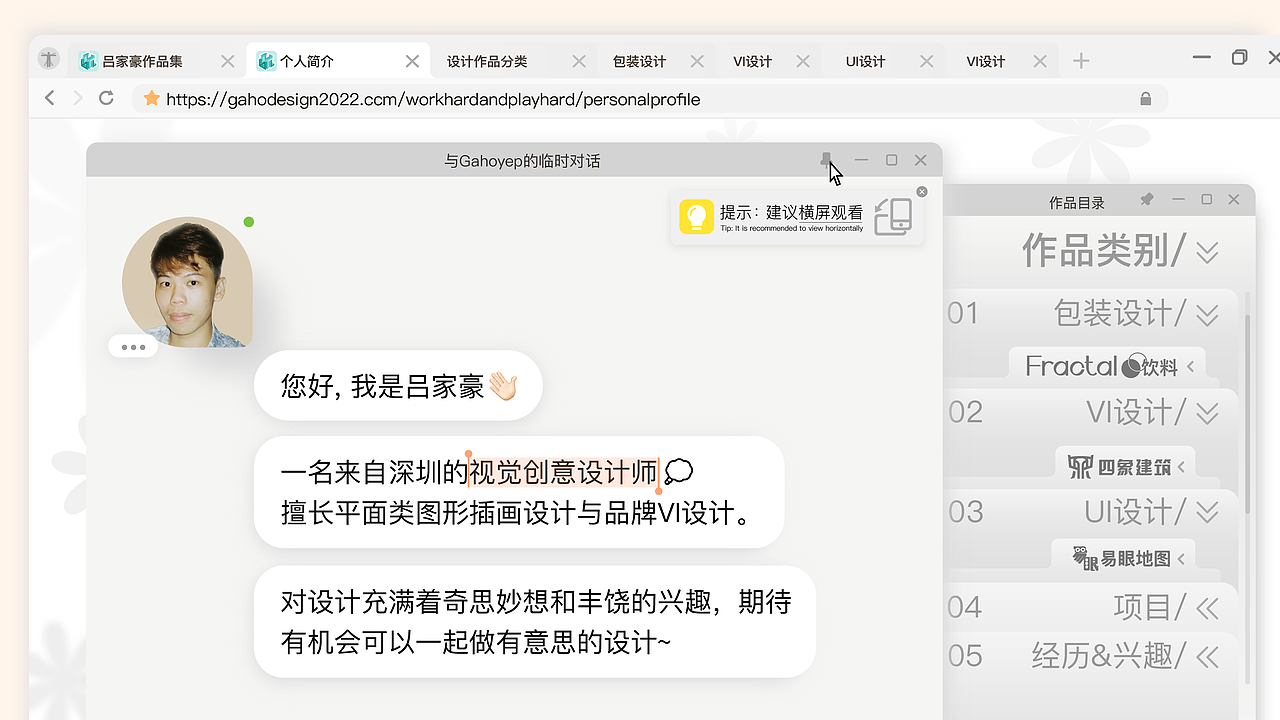This screenshot has height=720, width=1280.
Task: Click the speech bubble comment icon
Action: click(x=678, y=470)
